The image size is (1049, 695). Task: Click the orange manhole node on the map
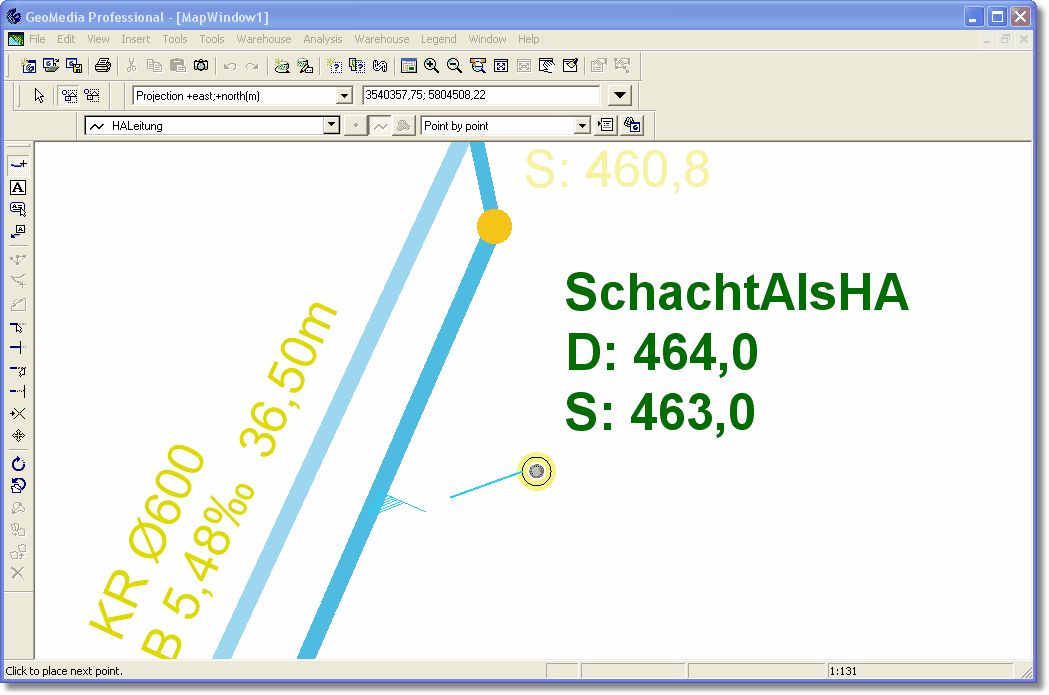pos(494,227)
